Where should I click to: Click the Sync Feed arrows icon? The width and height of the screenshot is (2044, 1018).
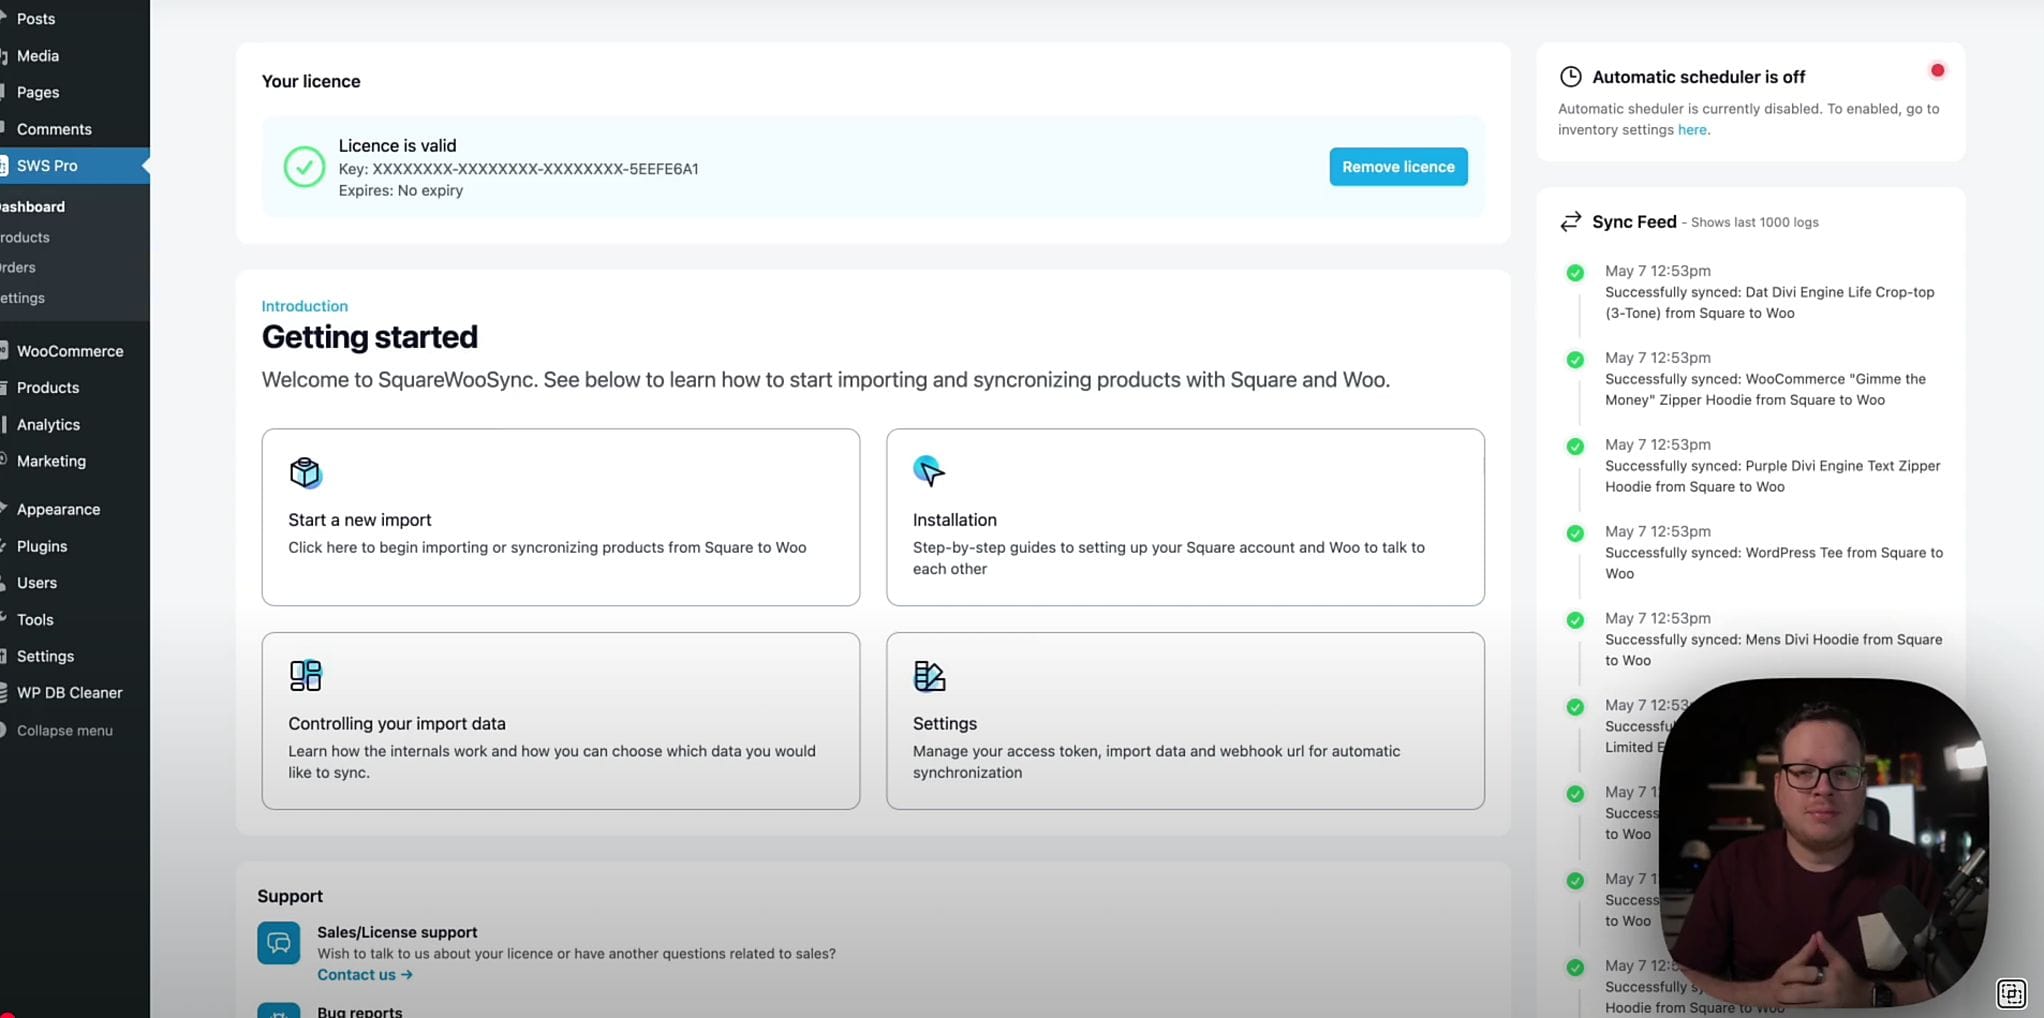pyautogui.click(x=1570, y=221)
